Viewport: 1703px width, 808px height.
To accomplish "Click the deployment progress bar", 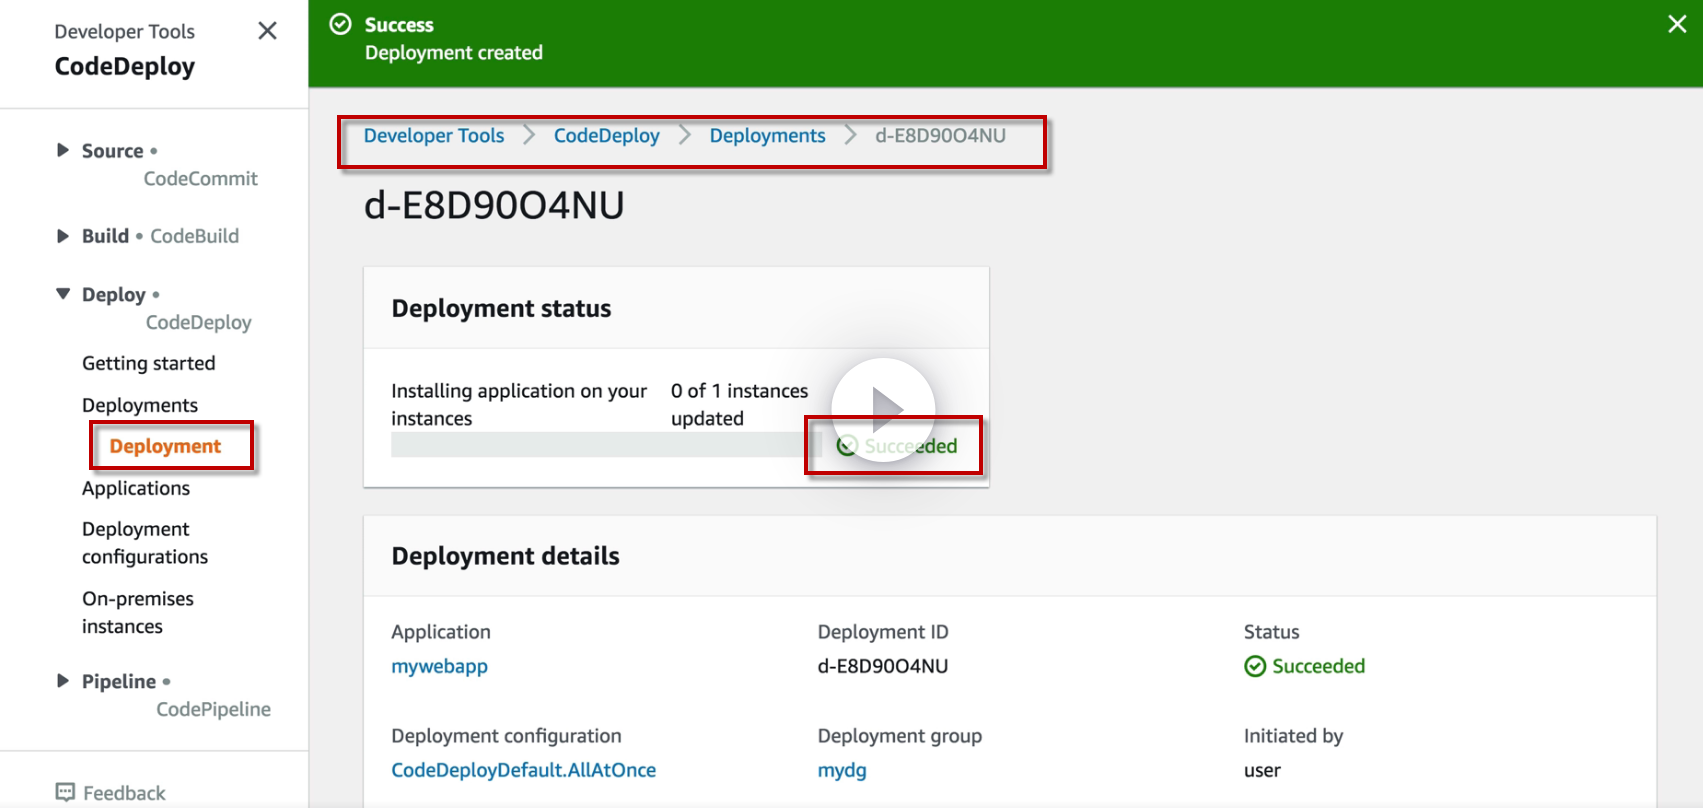I will [x=605, y=445].
